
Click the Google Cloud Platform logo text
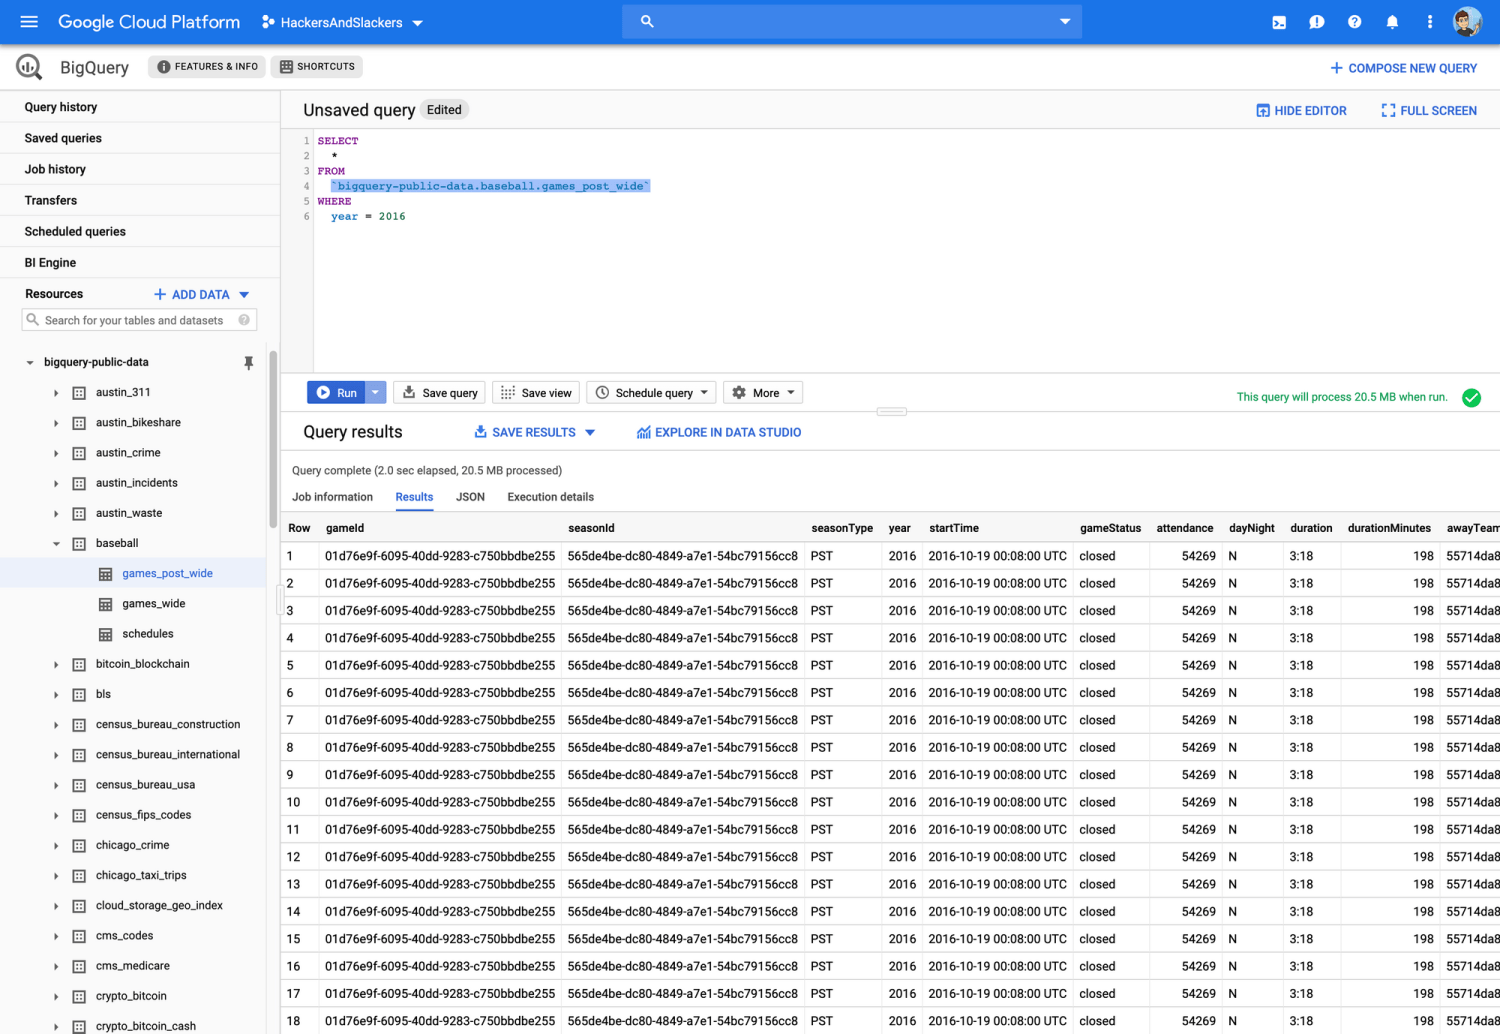(x=149, y=22)
